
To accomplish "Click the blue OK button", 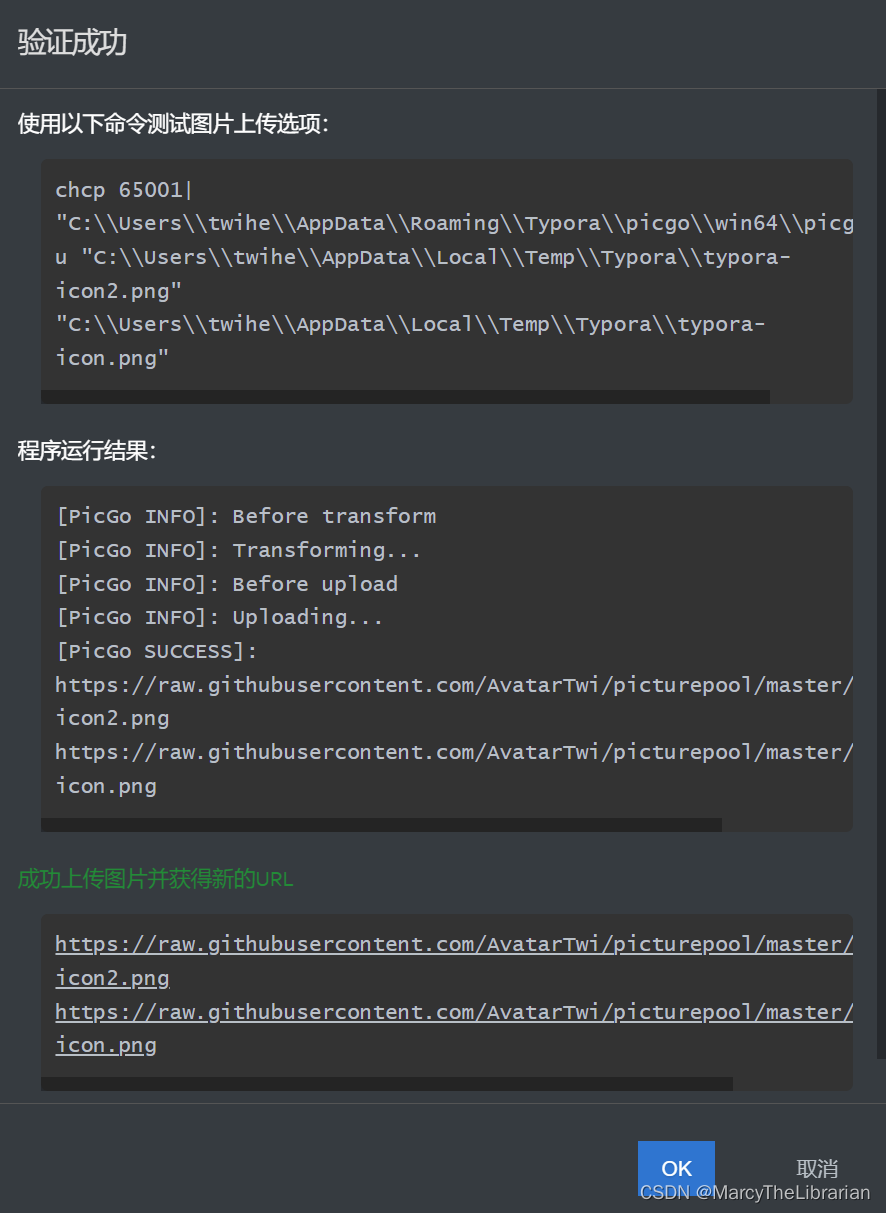I will (x=676, y=1168).
